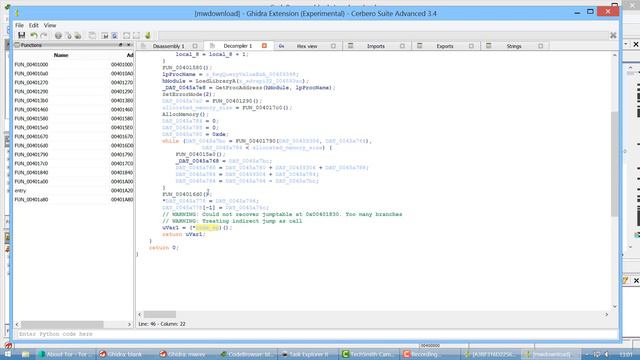
Task: Close the Imports tab
Action: coord(402,46)
